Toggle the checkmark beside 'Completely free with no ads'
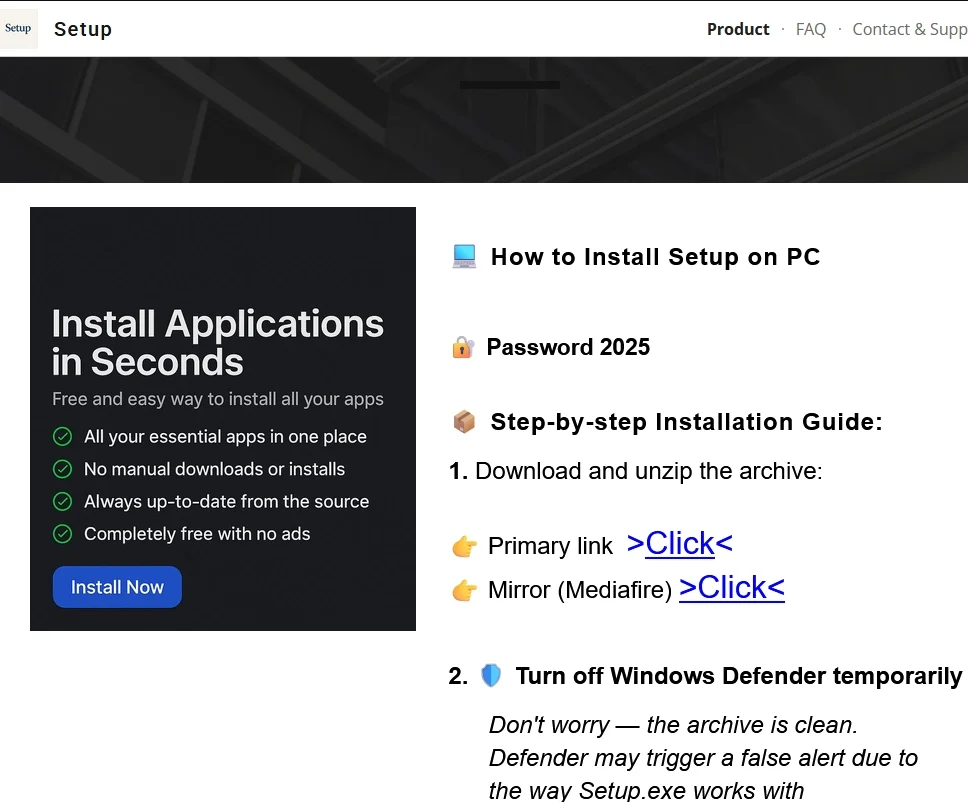Viewport: 968px width, 802px height. [x=62, y=533]
